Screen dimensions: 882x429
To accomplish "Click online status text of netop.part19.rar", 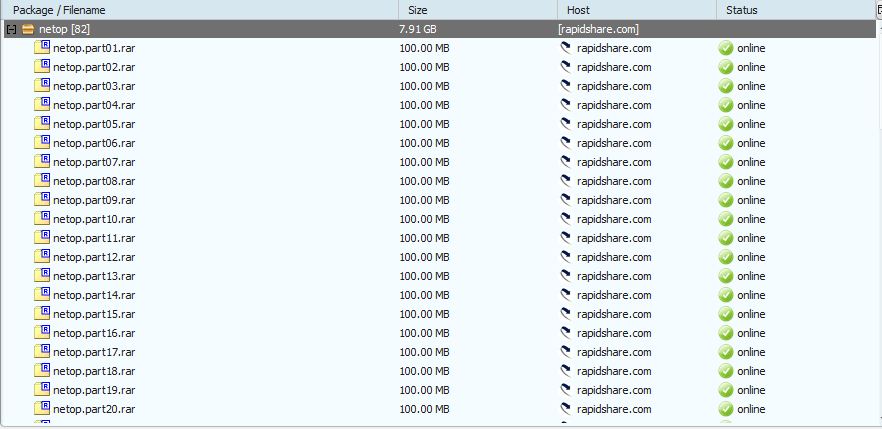I will [x=751, y=390].
